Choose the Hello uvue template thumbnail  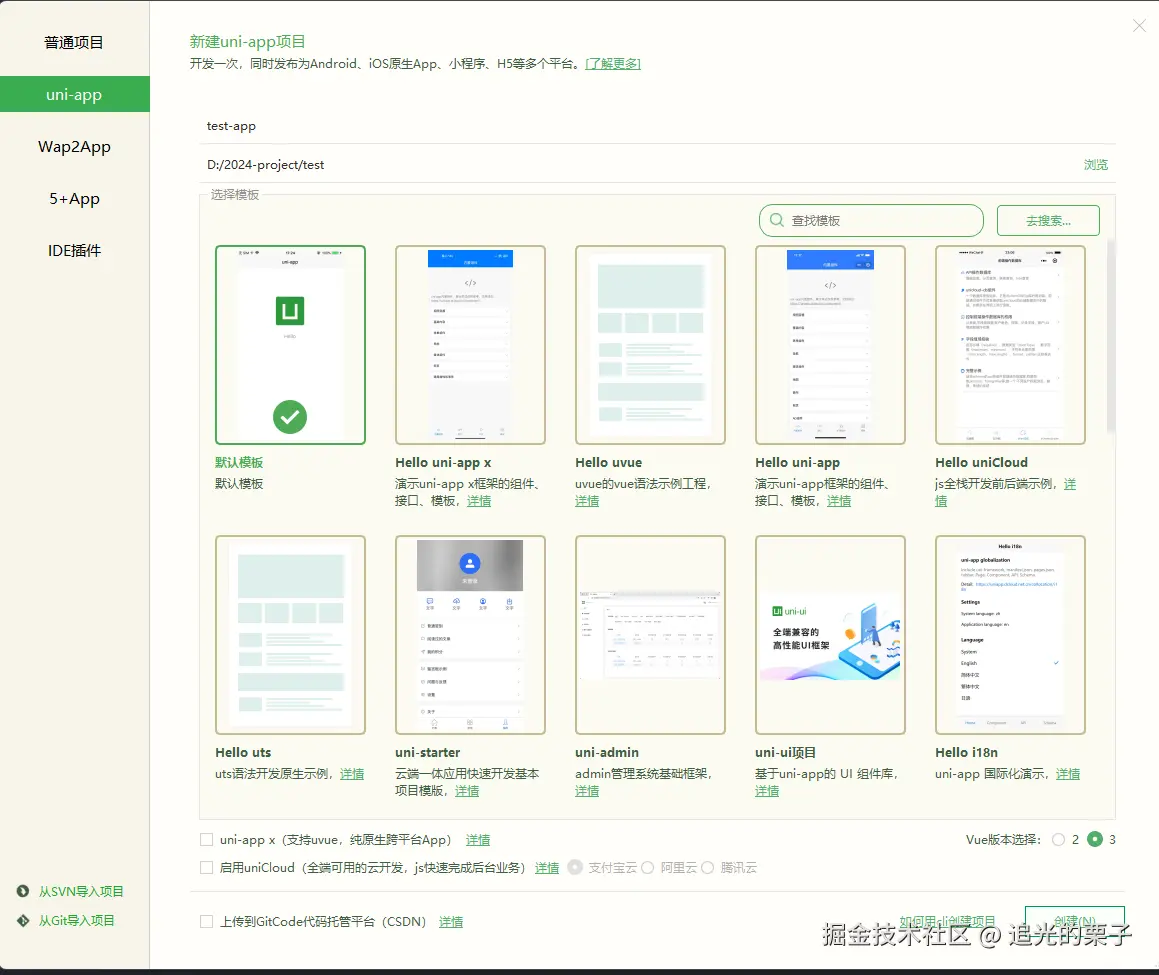pyautogui.click(x=650, y=345)
